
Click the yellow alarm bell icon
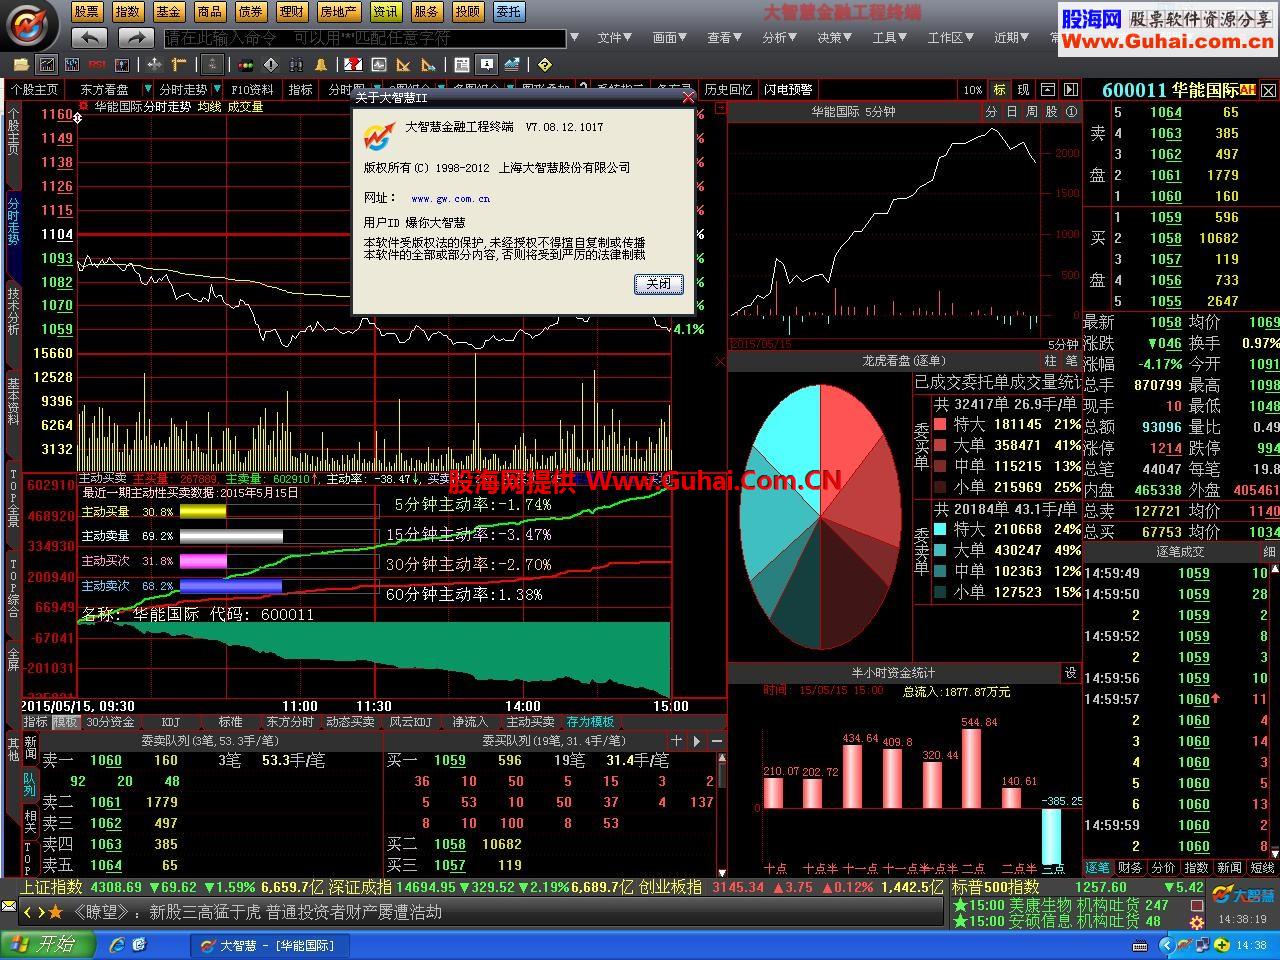321,65
